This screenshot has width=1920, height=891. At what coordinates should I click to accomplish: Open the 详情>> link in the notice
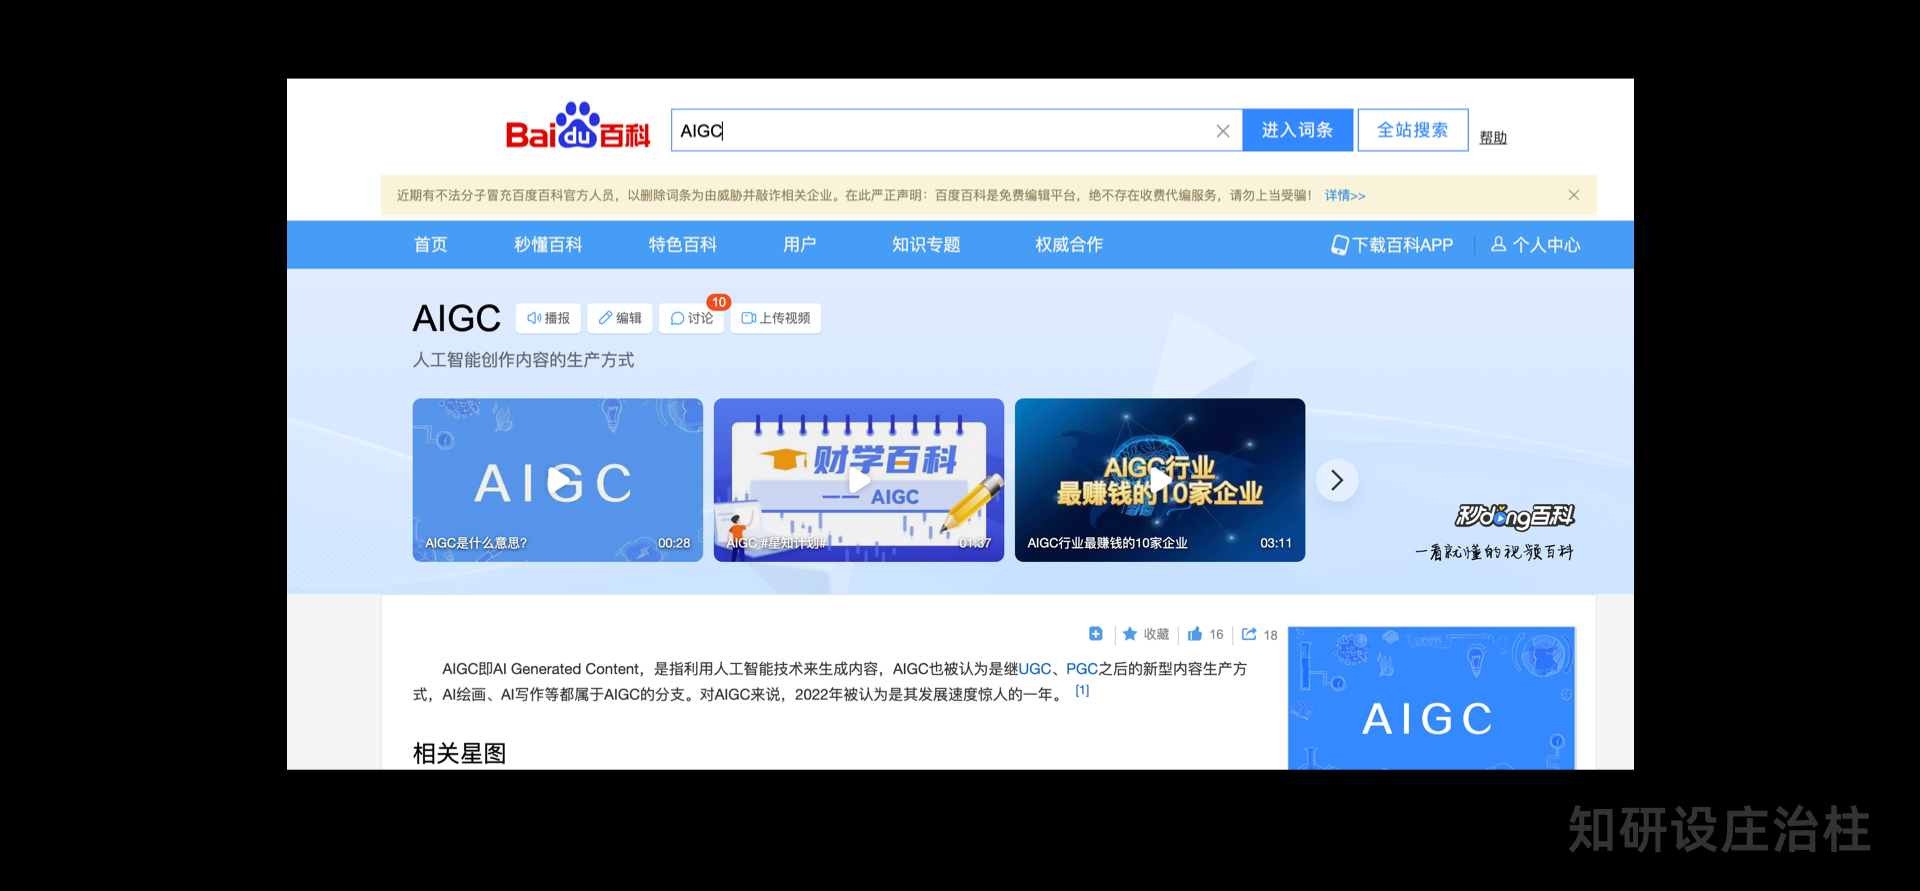1345,196
